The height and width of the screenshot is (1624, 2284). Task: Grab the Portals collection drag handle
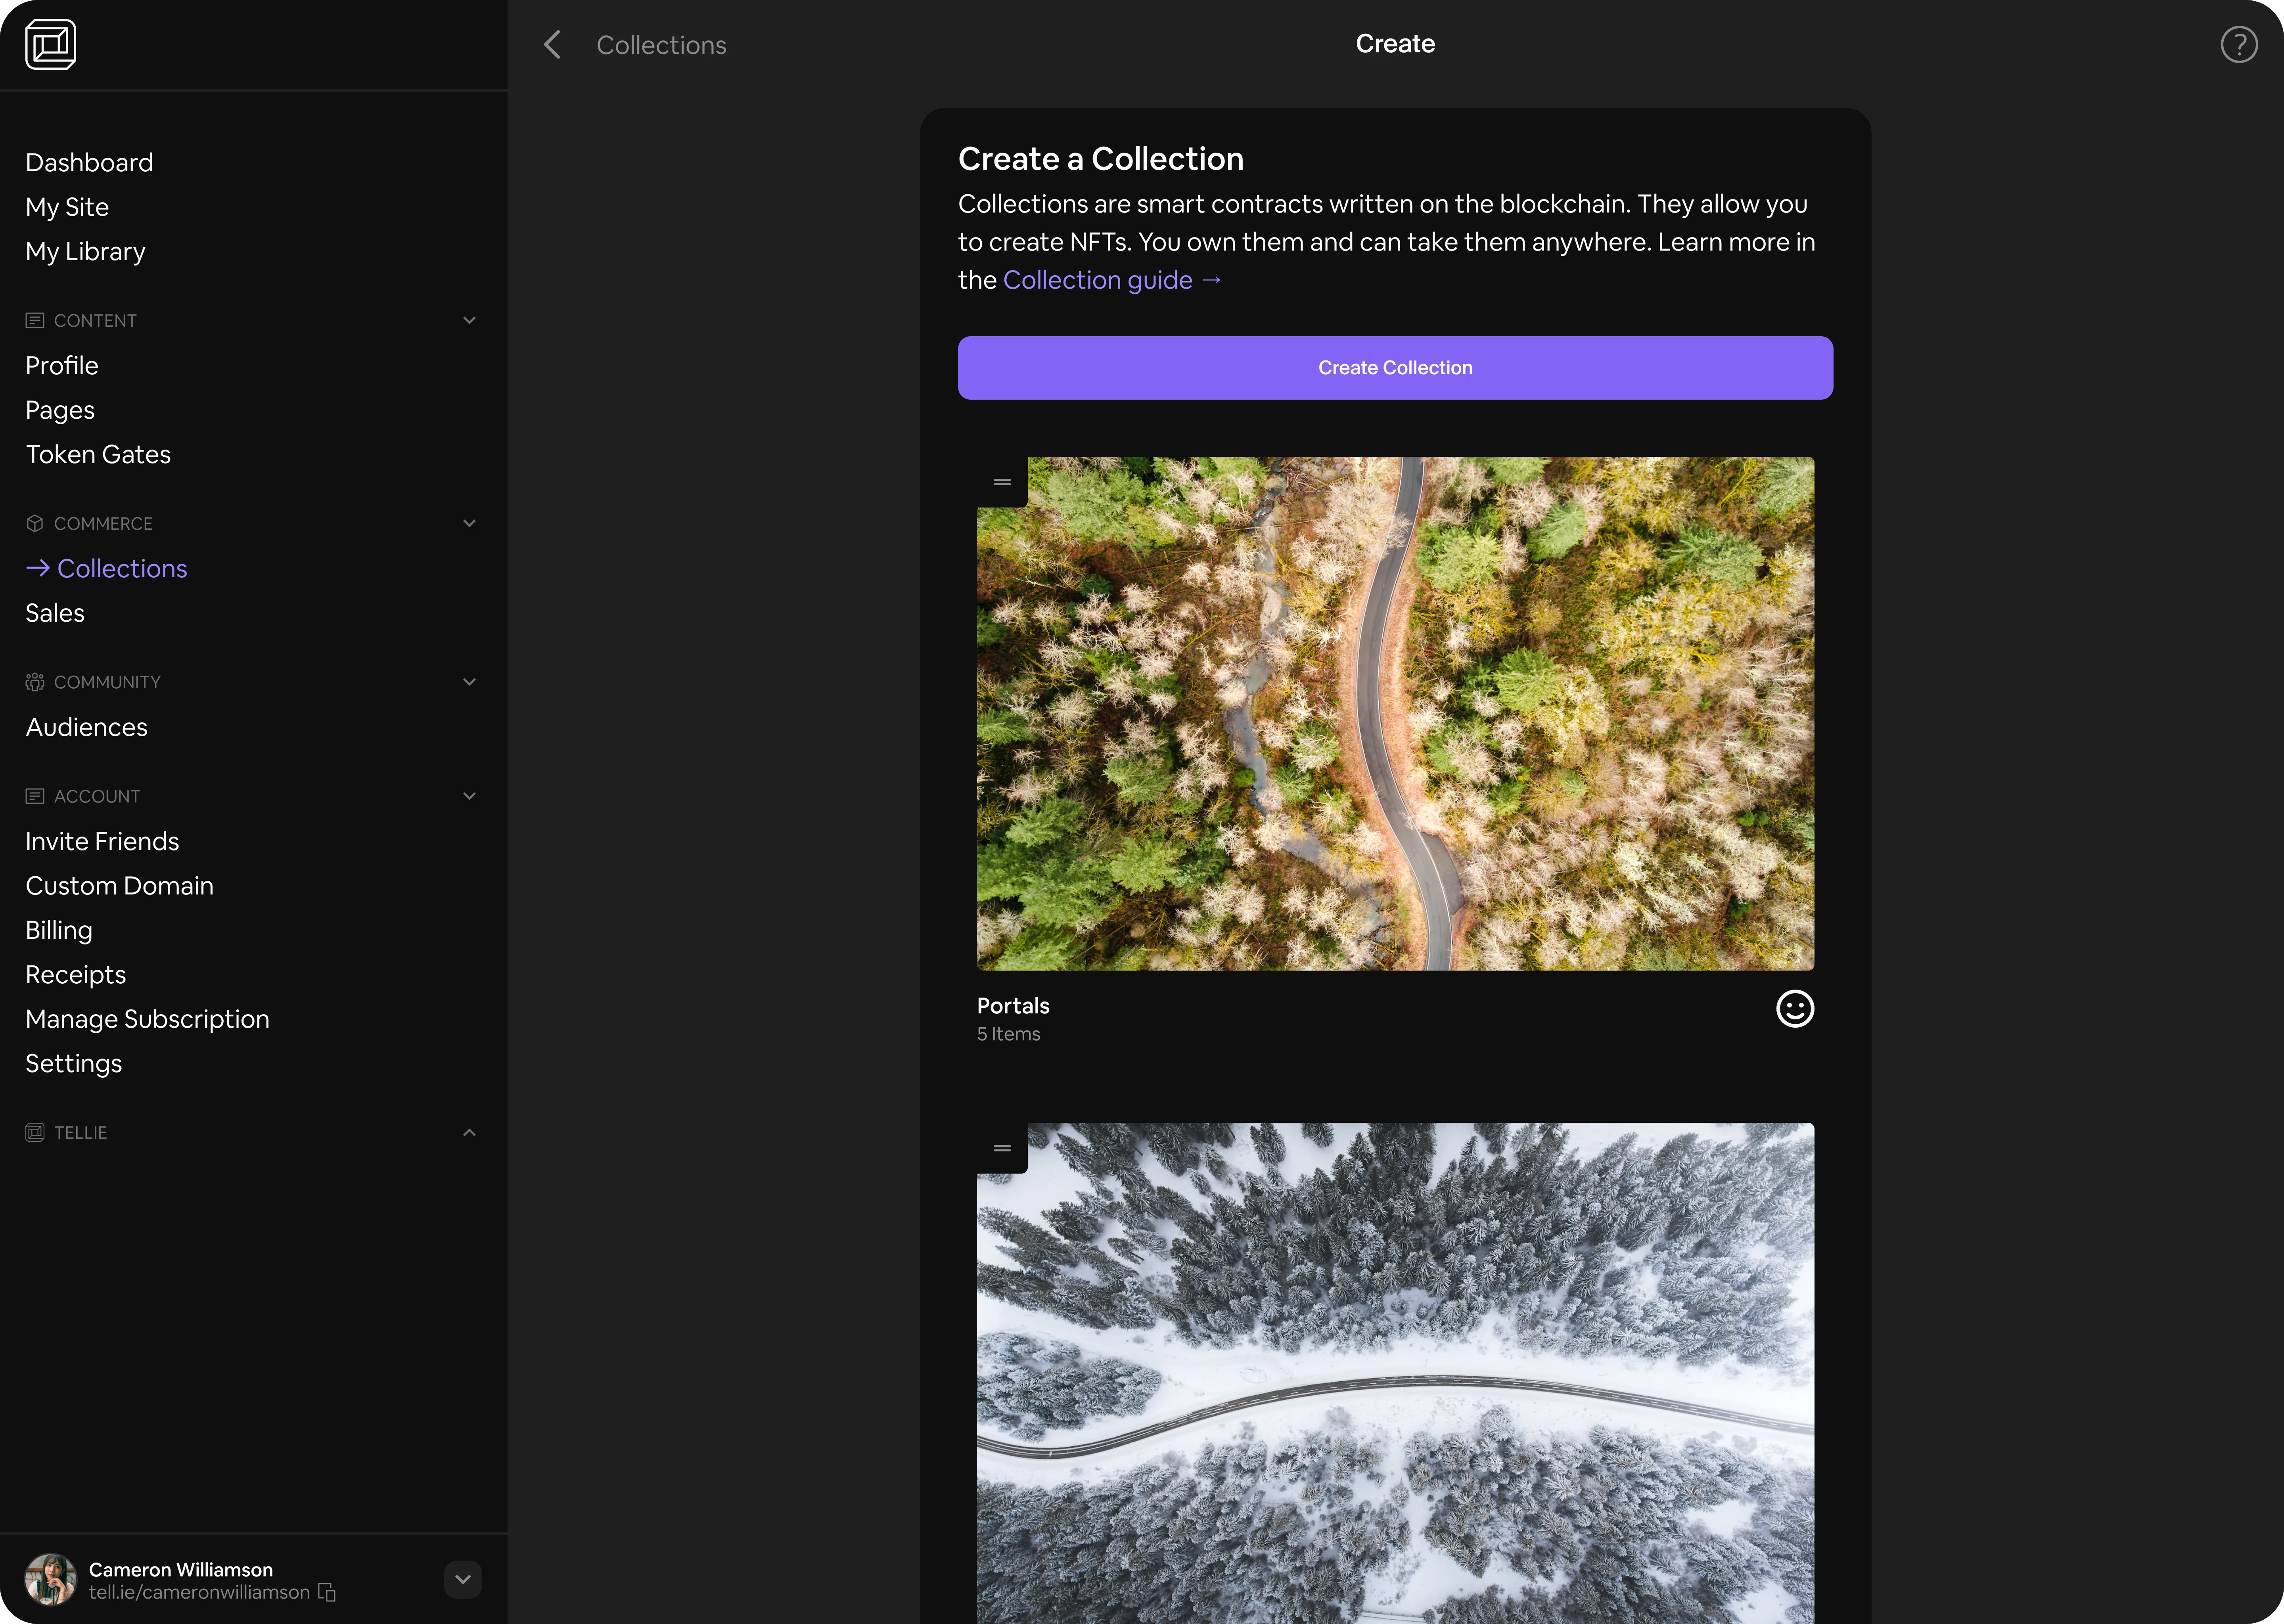tap(1002, 483)
